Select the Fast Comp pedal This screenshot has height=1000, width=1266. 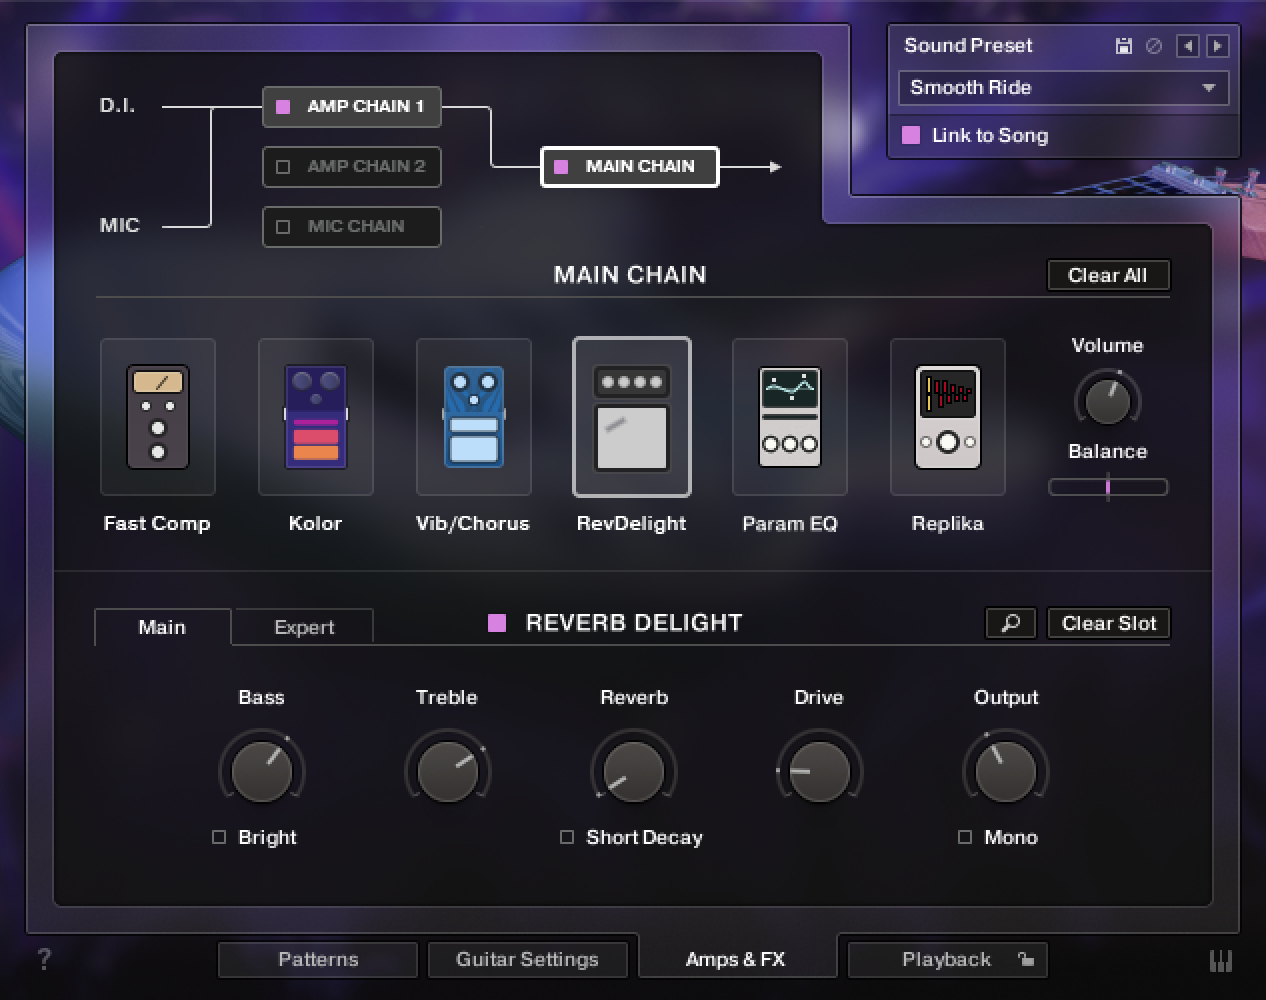pos(157,417)
